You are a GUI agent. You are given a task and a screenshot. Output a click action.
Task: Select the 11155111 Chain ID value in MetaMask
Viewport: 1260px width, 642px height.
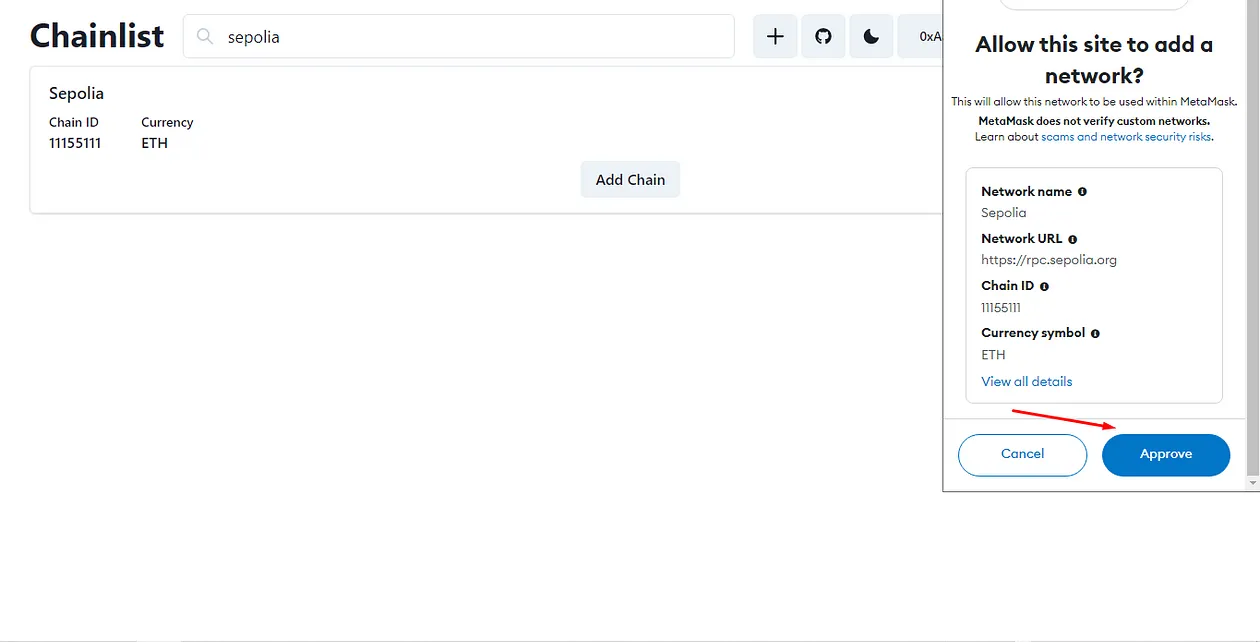pyautogui.click(x=1001, y=307)
